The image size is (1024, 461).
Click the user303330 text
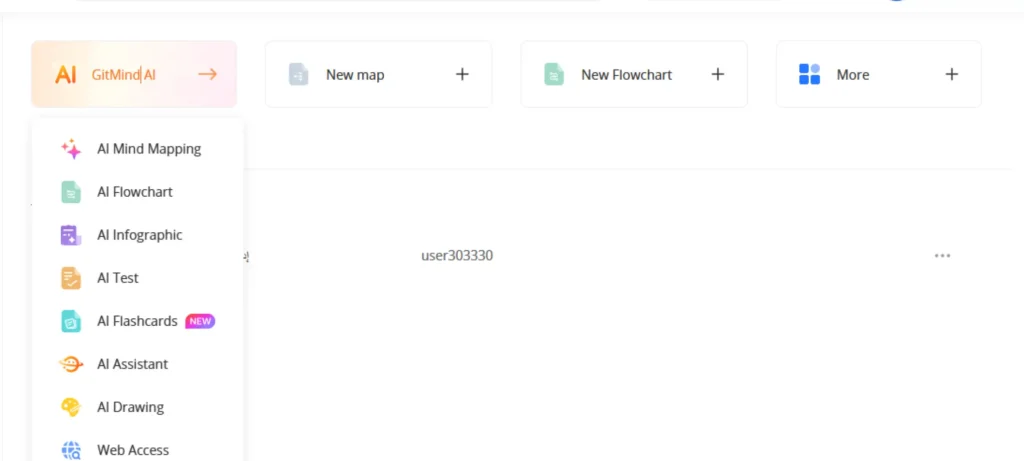point(457,256)
